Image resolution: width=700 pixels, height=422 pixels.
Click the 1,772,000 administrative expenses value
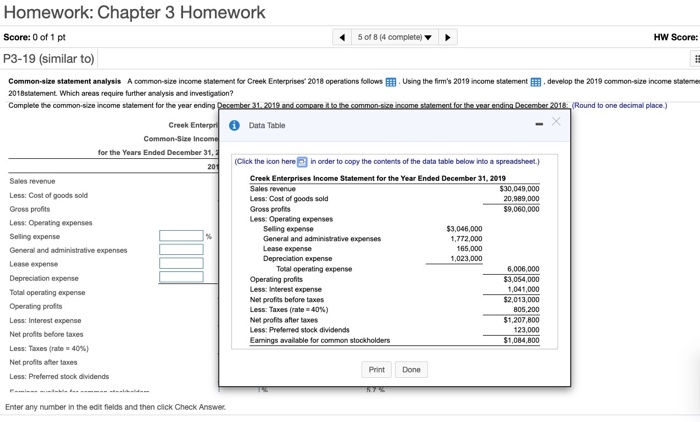tap(466, 239)
